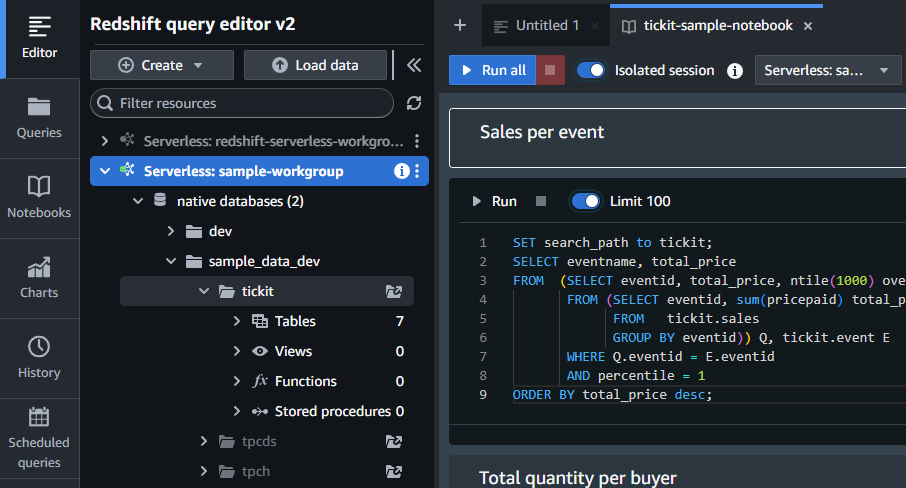Screen dimensions: 906x488
Task: Close the tickit-sample-notebook tab
Action: click(x=808, y=26)
